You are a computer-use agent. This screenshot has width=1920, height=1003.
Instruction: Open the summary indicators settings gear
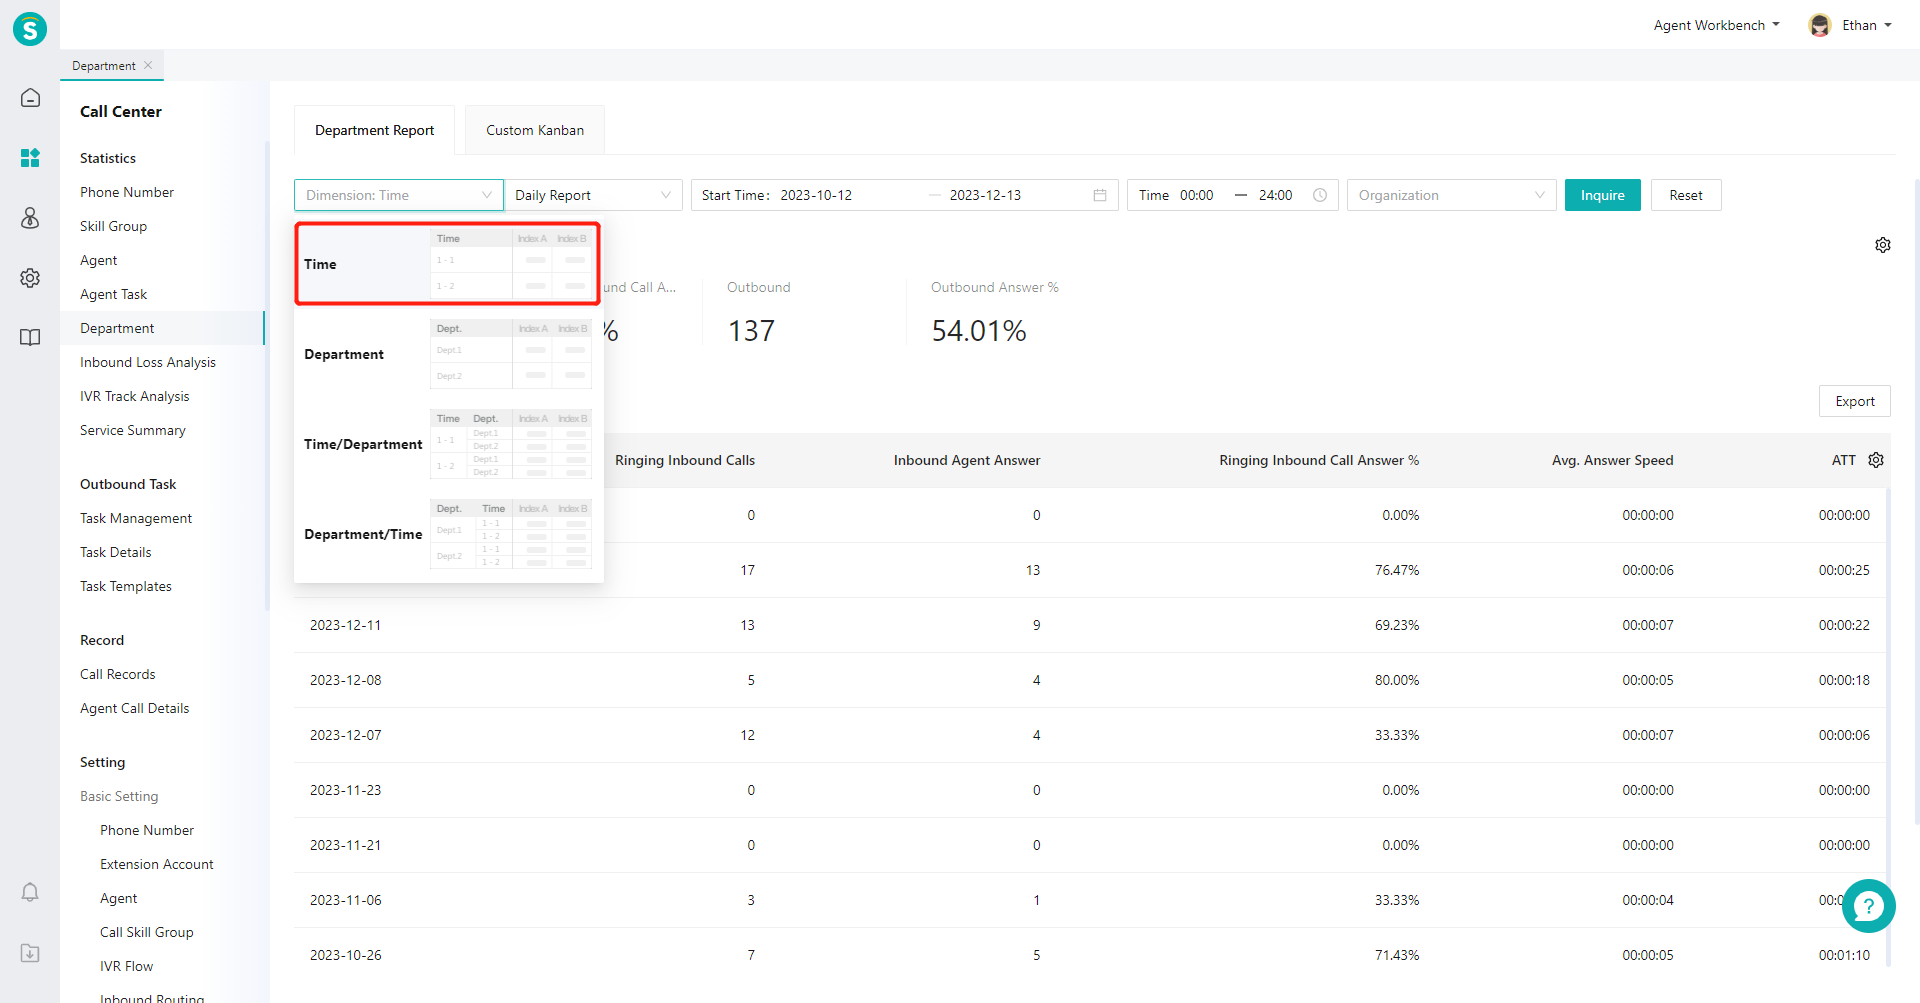point(1883,245)
